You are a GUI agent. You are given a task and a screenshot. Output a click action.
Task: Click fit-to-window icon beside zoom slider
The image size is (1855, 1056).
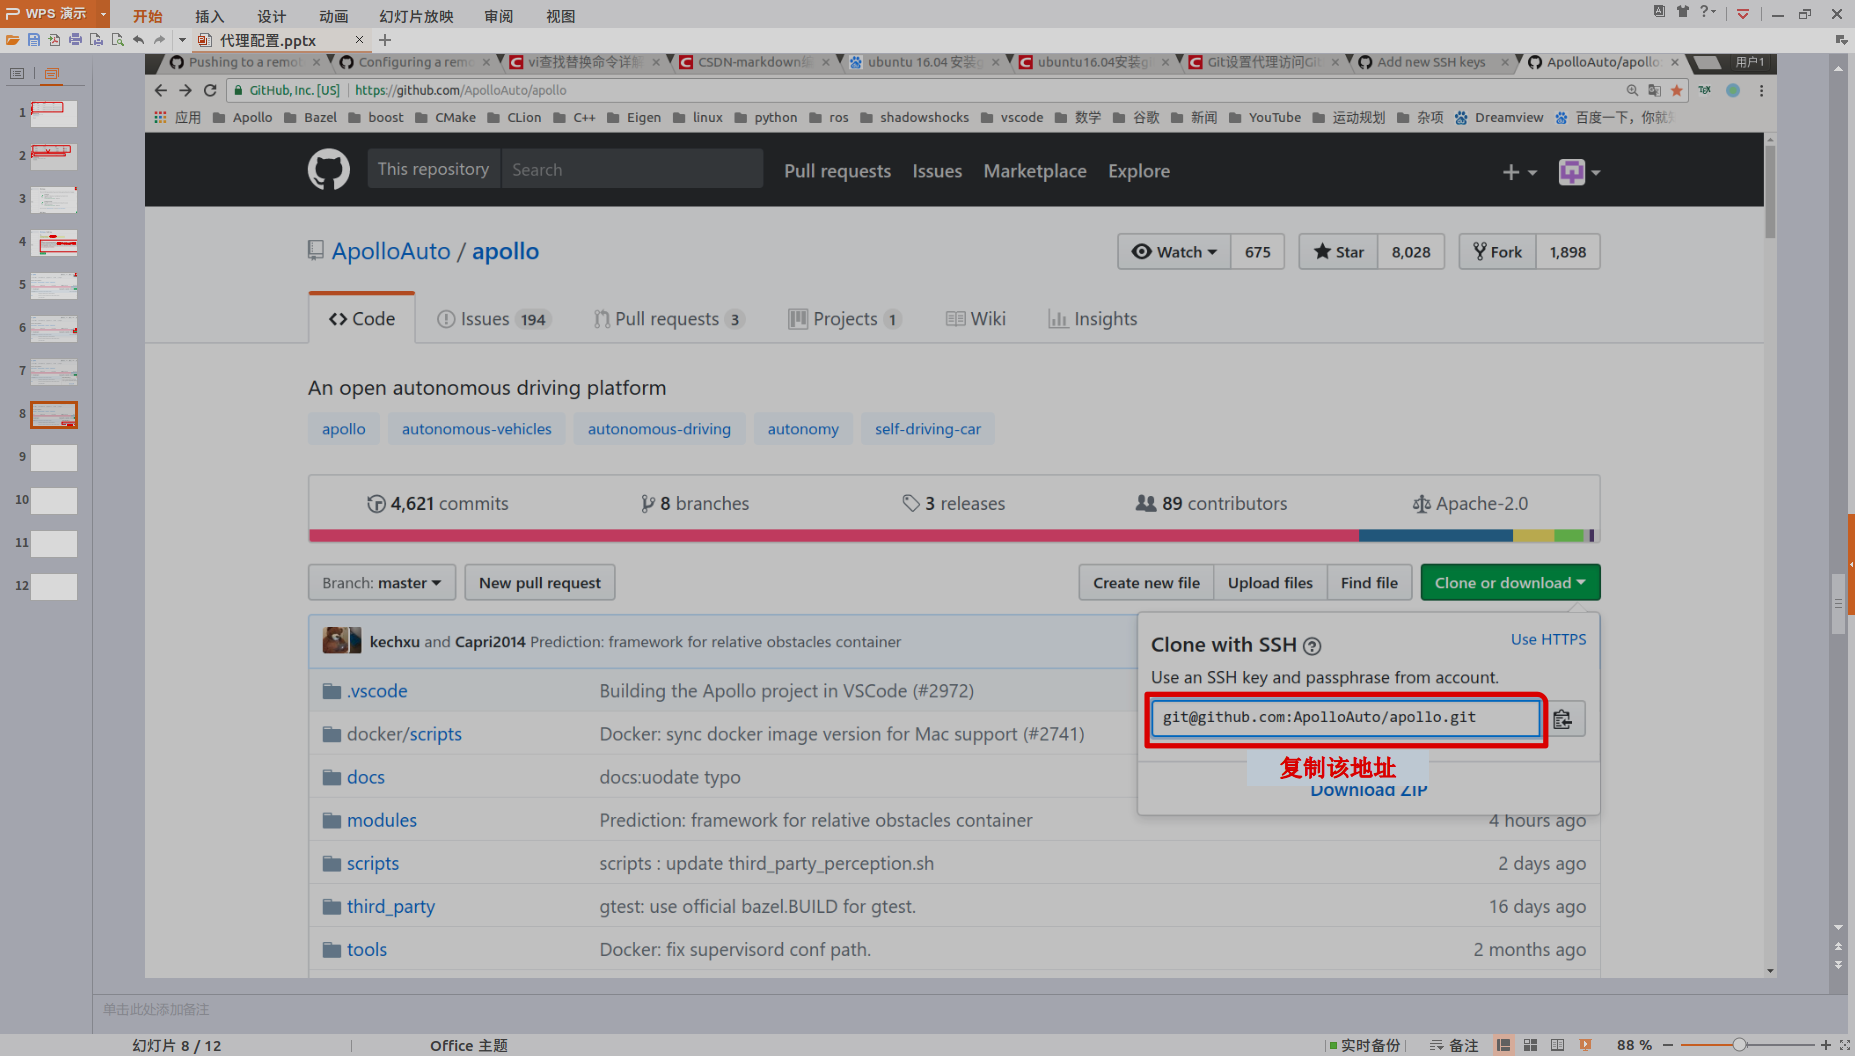(x=1845, y=1045)
